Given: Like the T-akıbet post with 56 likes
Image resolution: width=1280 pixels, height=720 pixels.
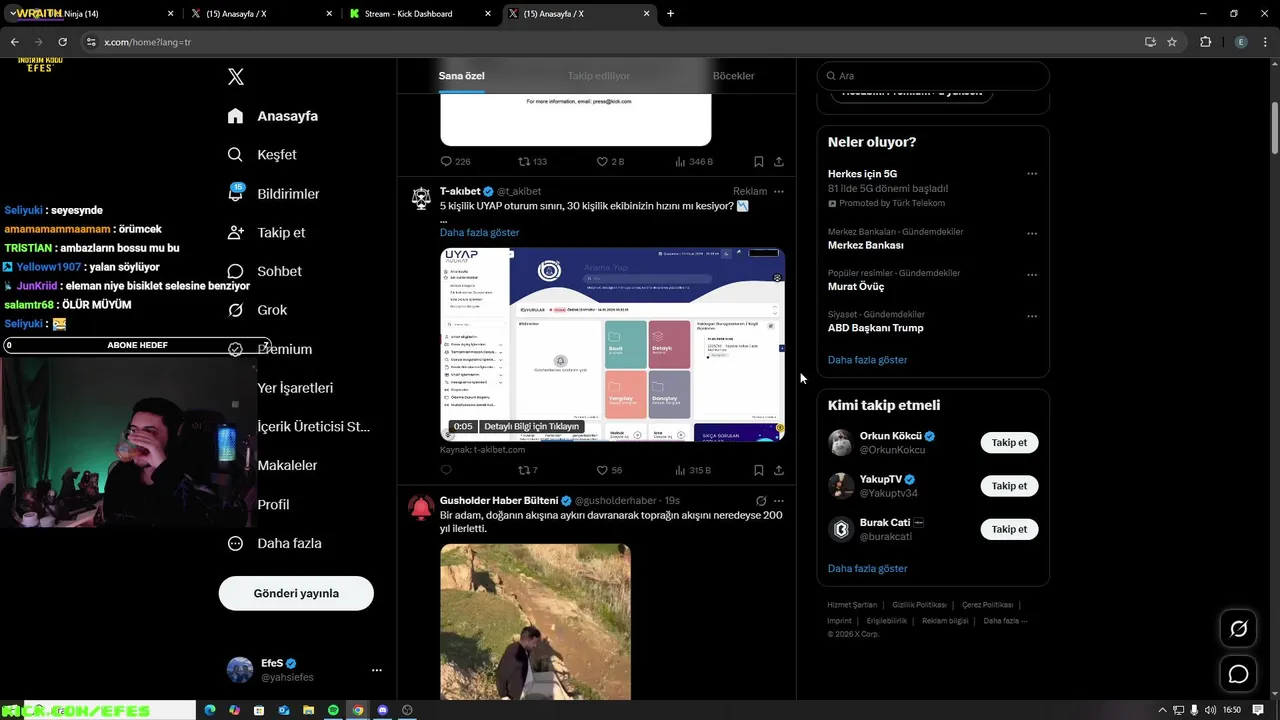Looking at the screenshot, I should [609, 470].
